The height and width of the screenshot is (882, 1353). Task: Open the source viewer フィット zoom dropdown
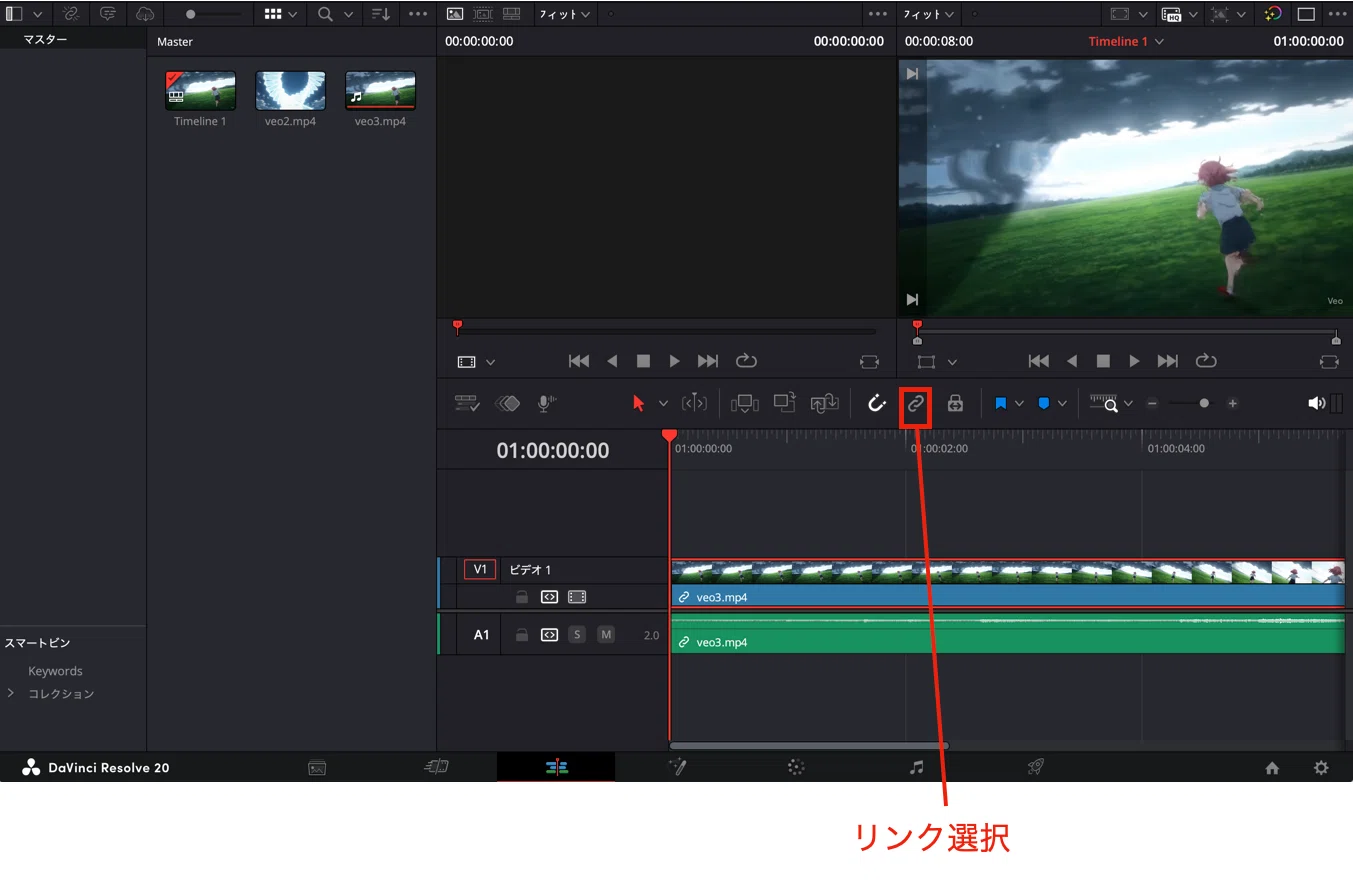pyautogui.click(x=564, y=14)
